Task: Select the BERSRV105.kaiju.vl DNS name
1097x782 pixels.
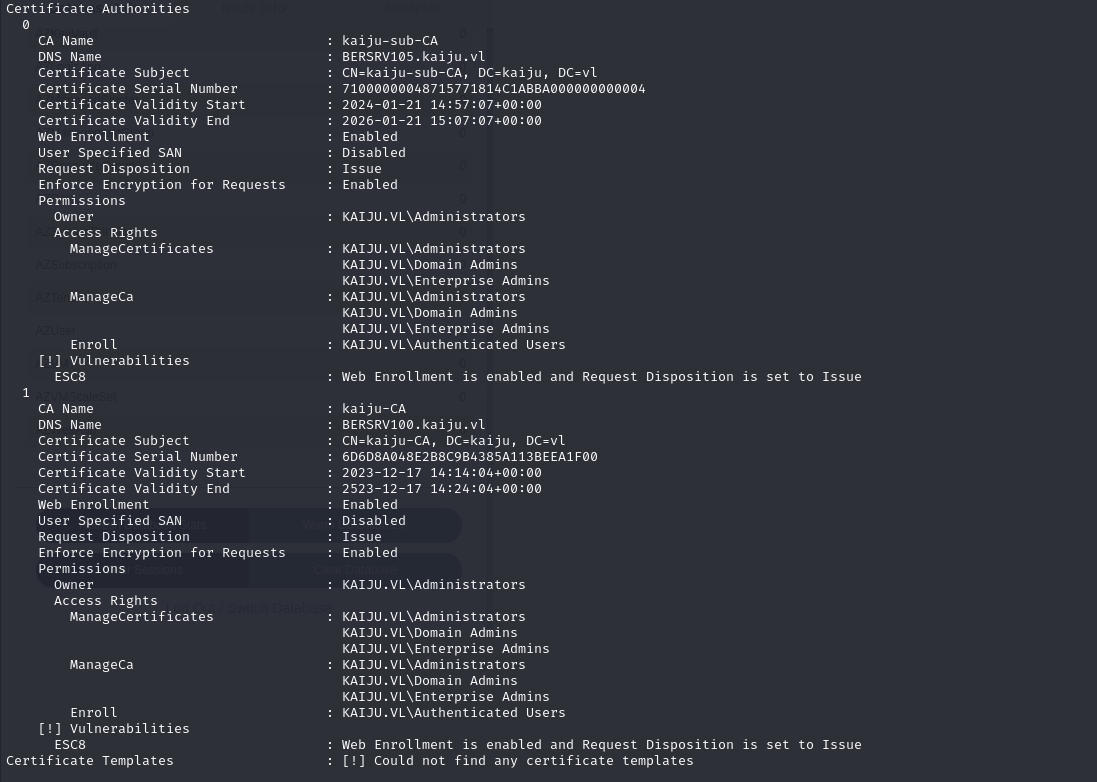Action: tap(413, 57)
